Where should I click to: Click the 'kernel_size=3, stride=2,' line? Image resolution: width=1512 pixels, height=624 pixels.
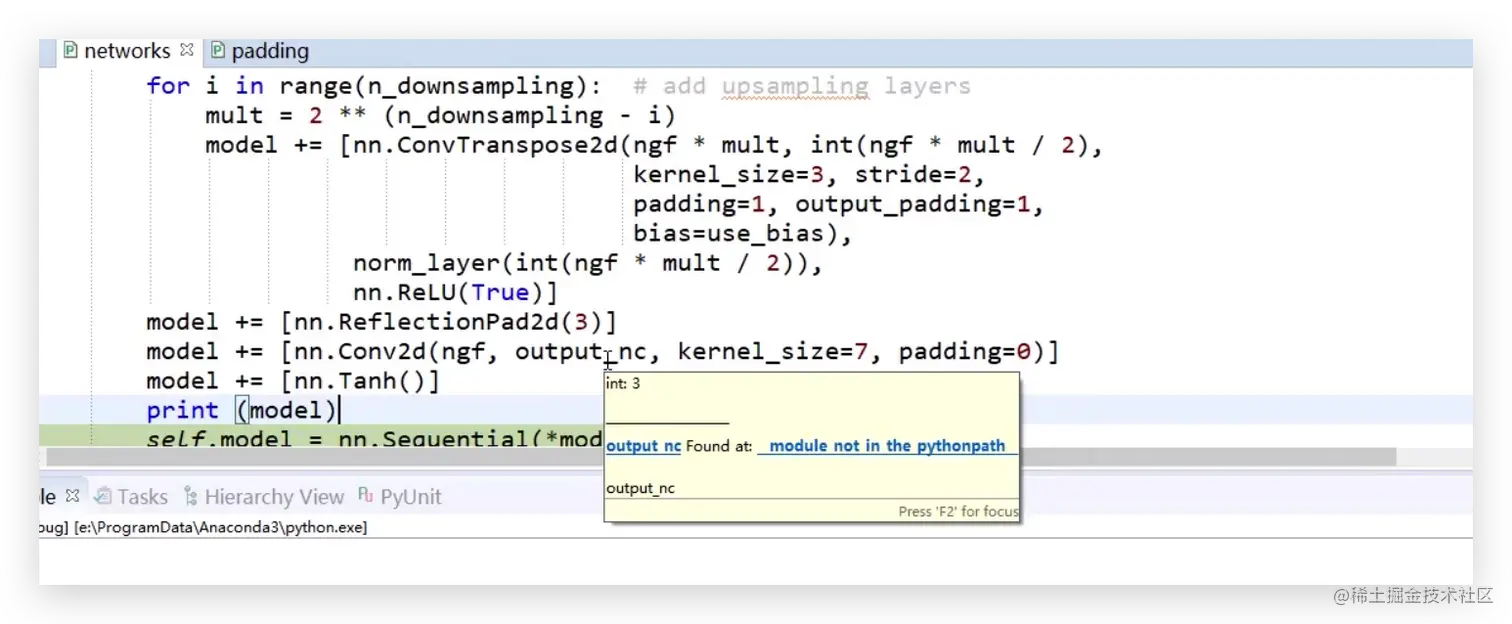(x=809, y=175)
